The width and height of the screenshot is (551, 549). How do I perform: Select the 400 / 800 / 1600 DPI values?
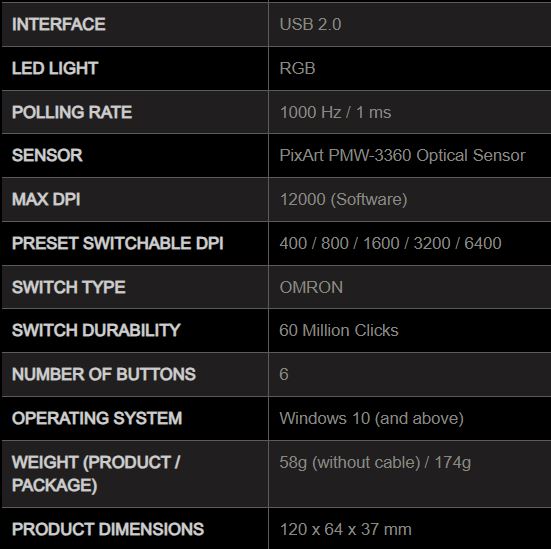tap(339, 243)
